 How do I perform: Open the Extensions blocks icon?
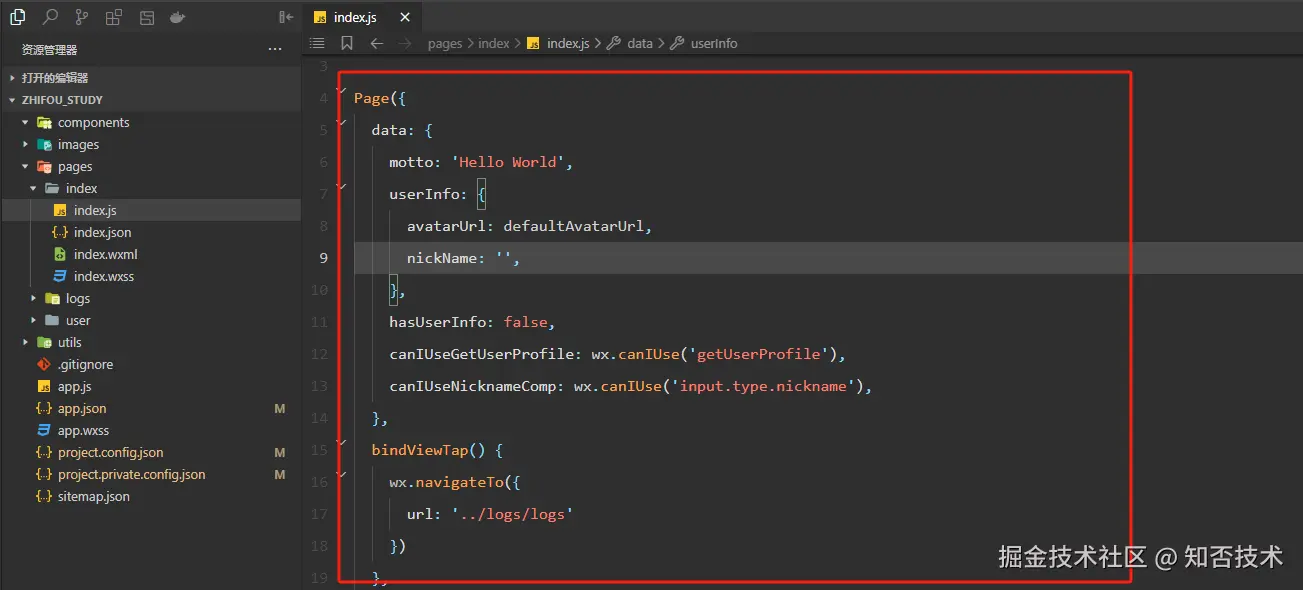tap(114, 17)
